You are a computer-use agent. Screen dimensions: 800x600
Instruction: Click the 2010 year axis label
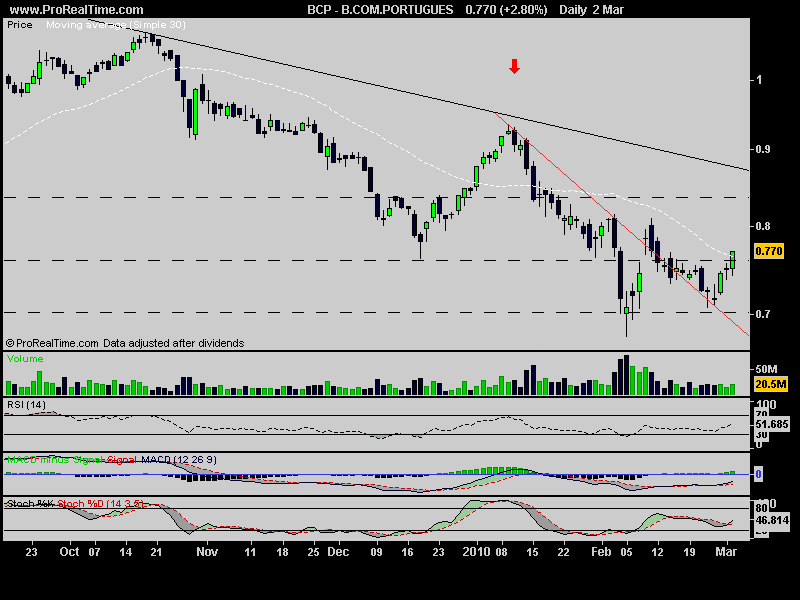coord(476,552)
